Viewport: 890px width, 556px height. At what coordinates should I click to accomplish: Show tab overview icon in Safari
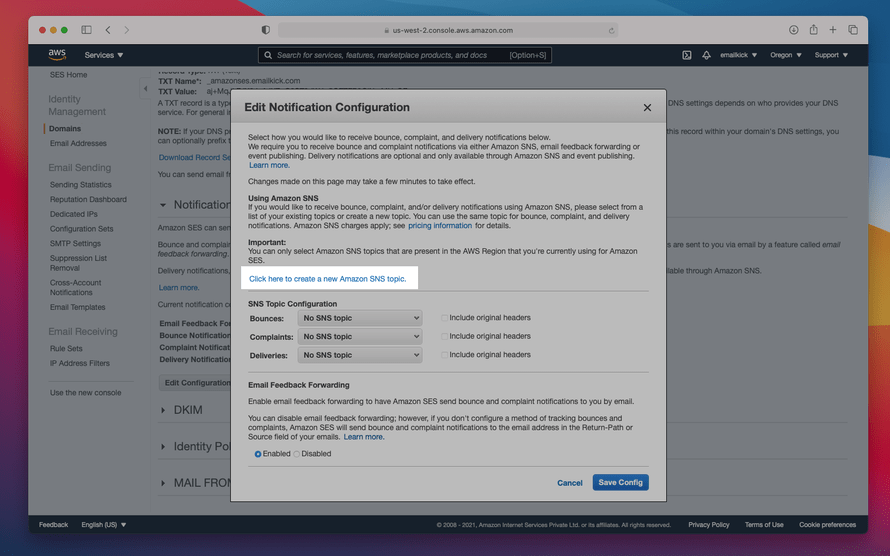click(x=853, y=30)
